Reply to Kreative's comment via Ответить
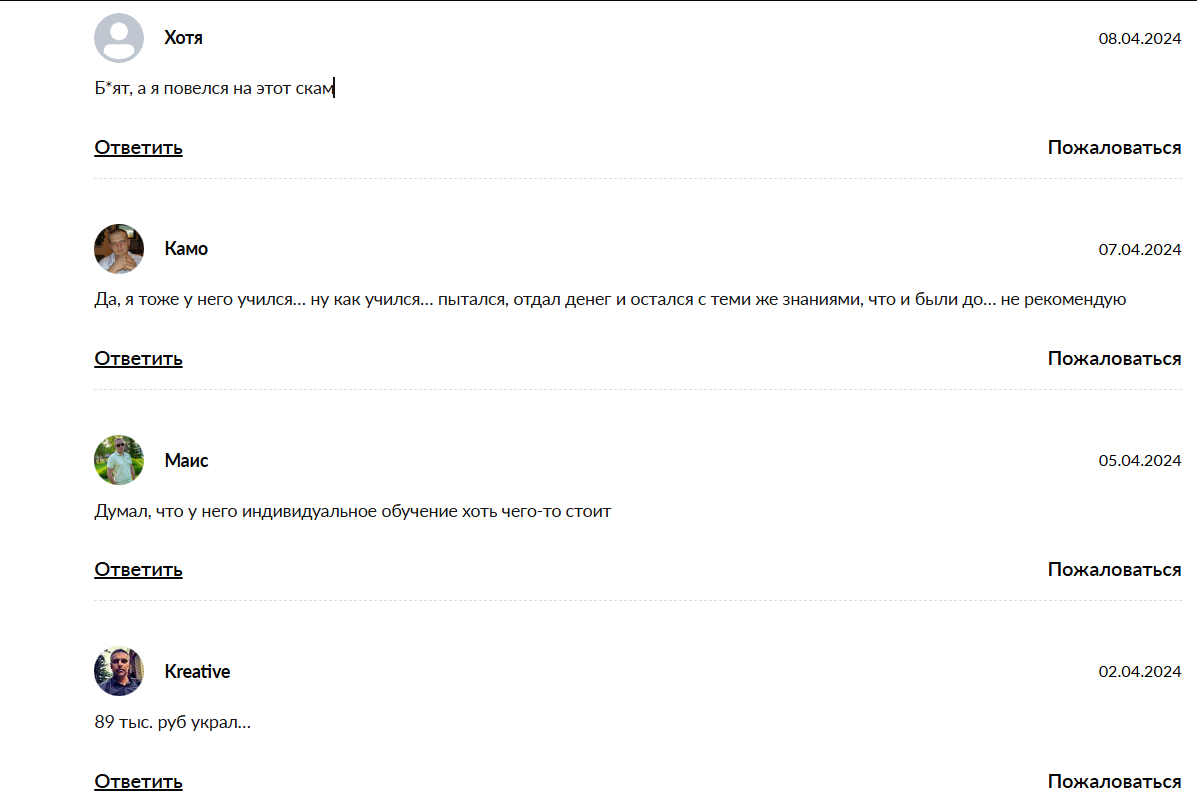 (x=138, y=781)
